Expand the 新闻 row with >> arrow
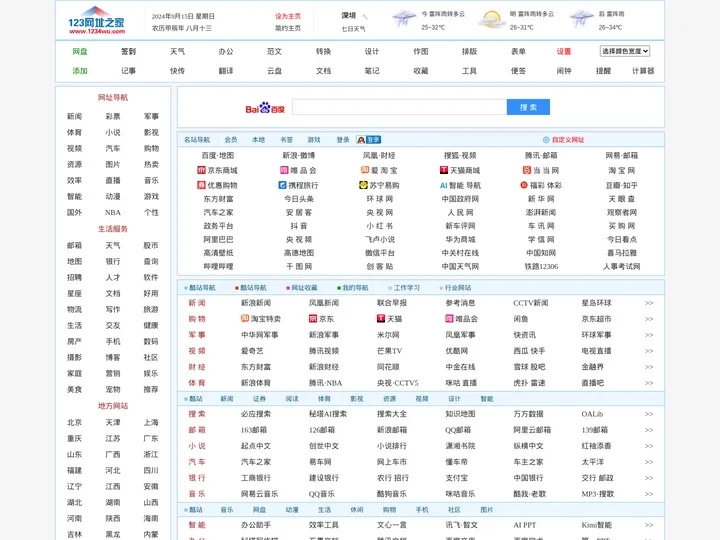This screenshot has height=540, width=720. pos(649,303)
